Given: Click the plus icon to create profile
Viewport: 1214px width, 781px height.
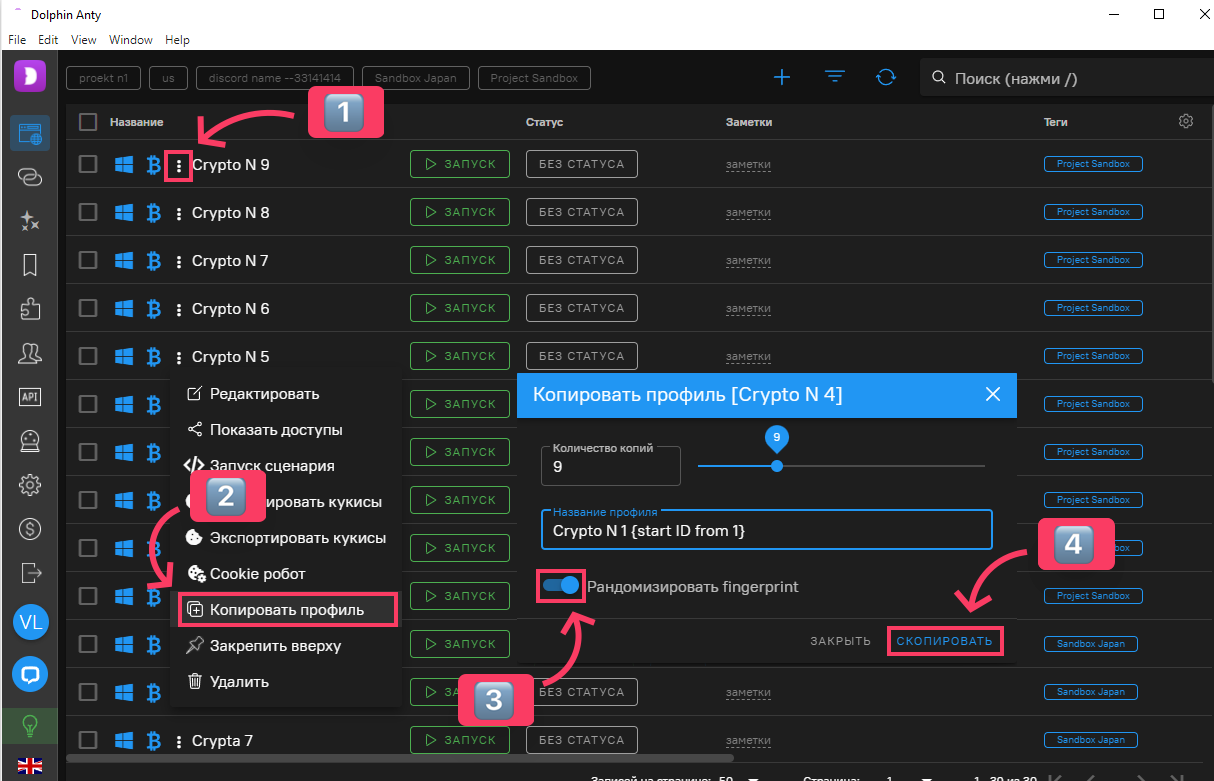Looking at the screenshot, I should [x=782, y=78].
